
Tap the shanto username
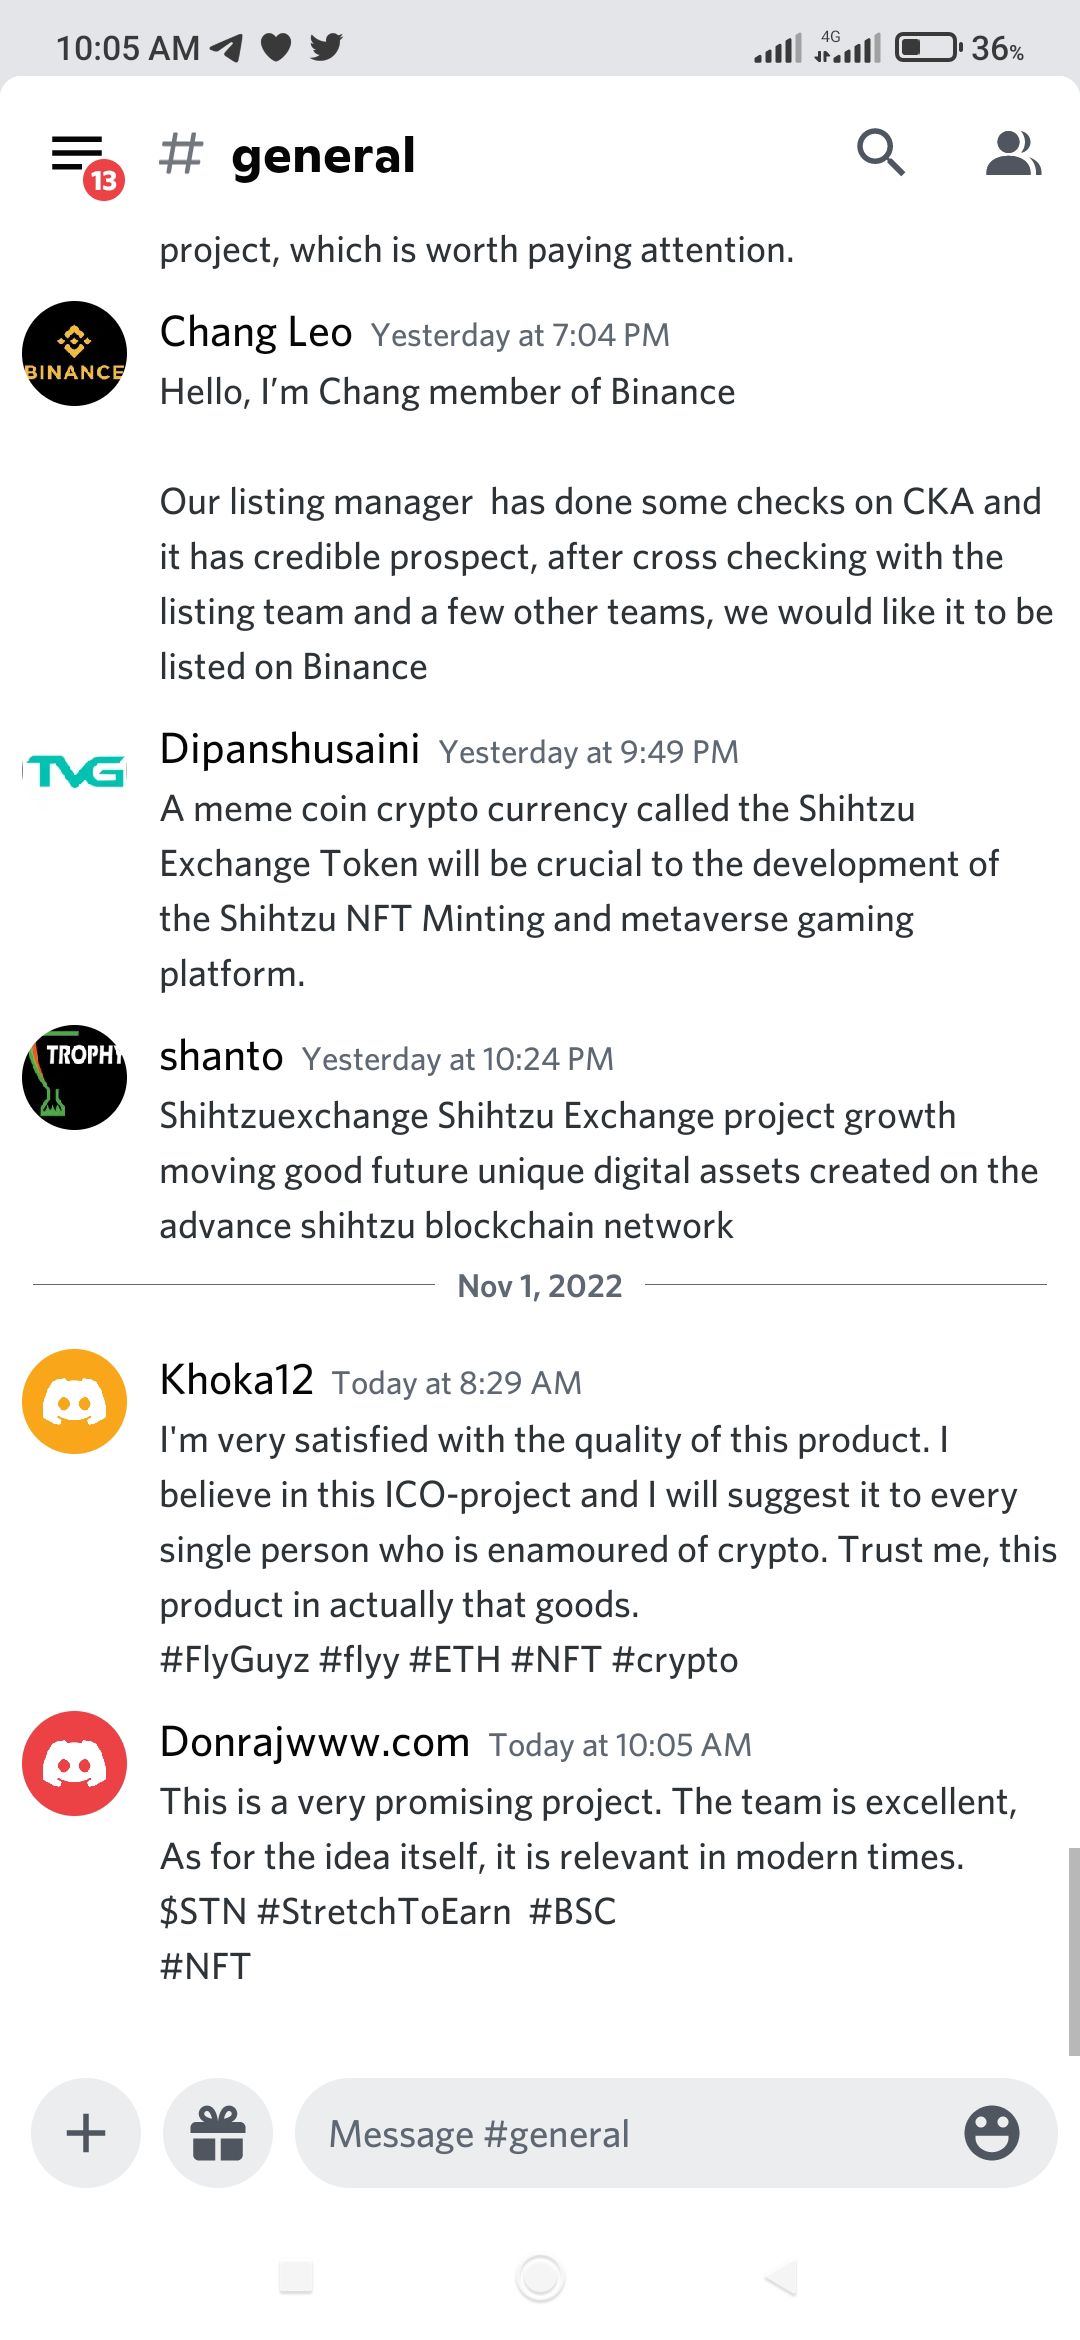click(222, 1057)
